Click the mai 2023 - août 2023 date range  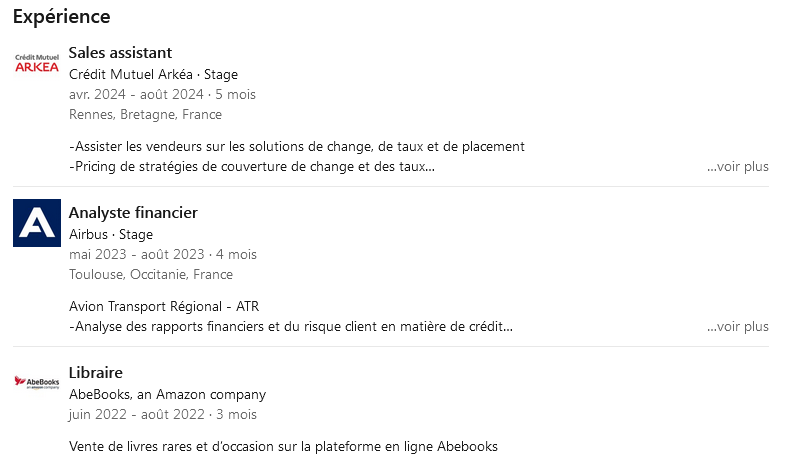[x=137, y=254]
